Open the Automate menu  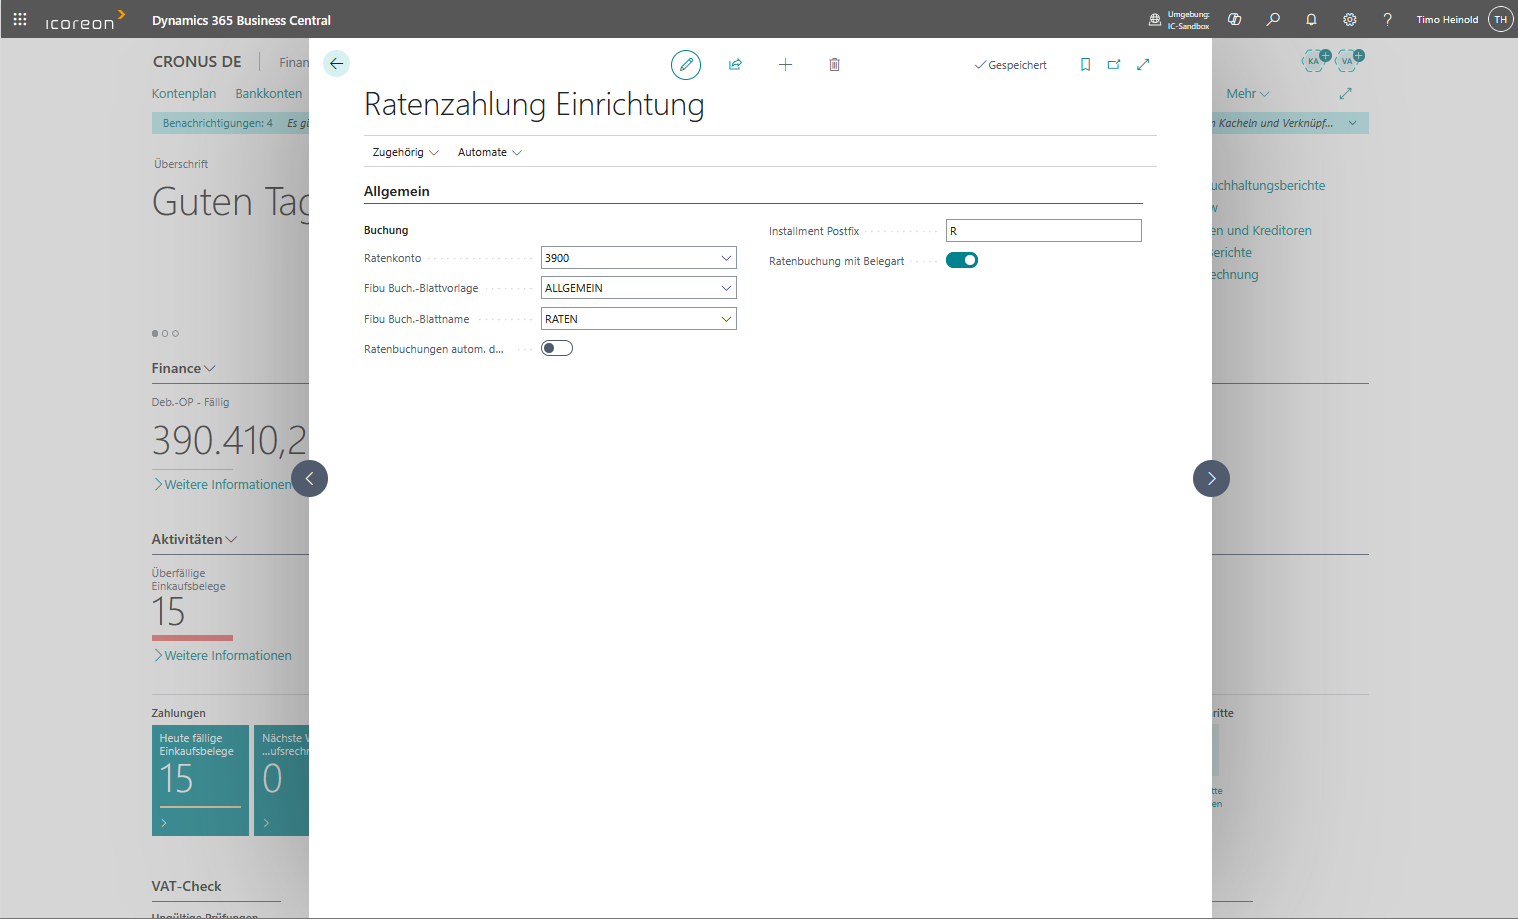[489, 152]
